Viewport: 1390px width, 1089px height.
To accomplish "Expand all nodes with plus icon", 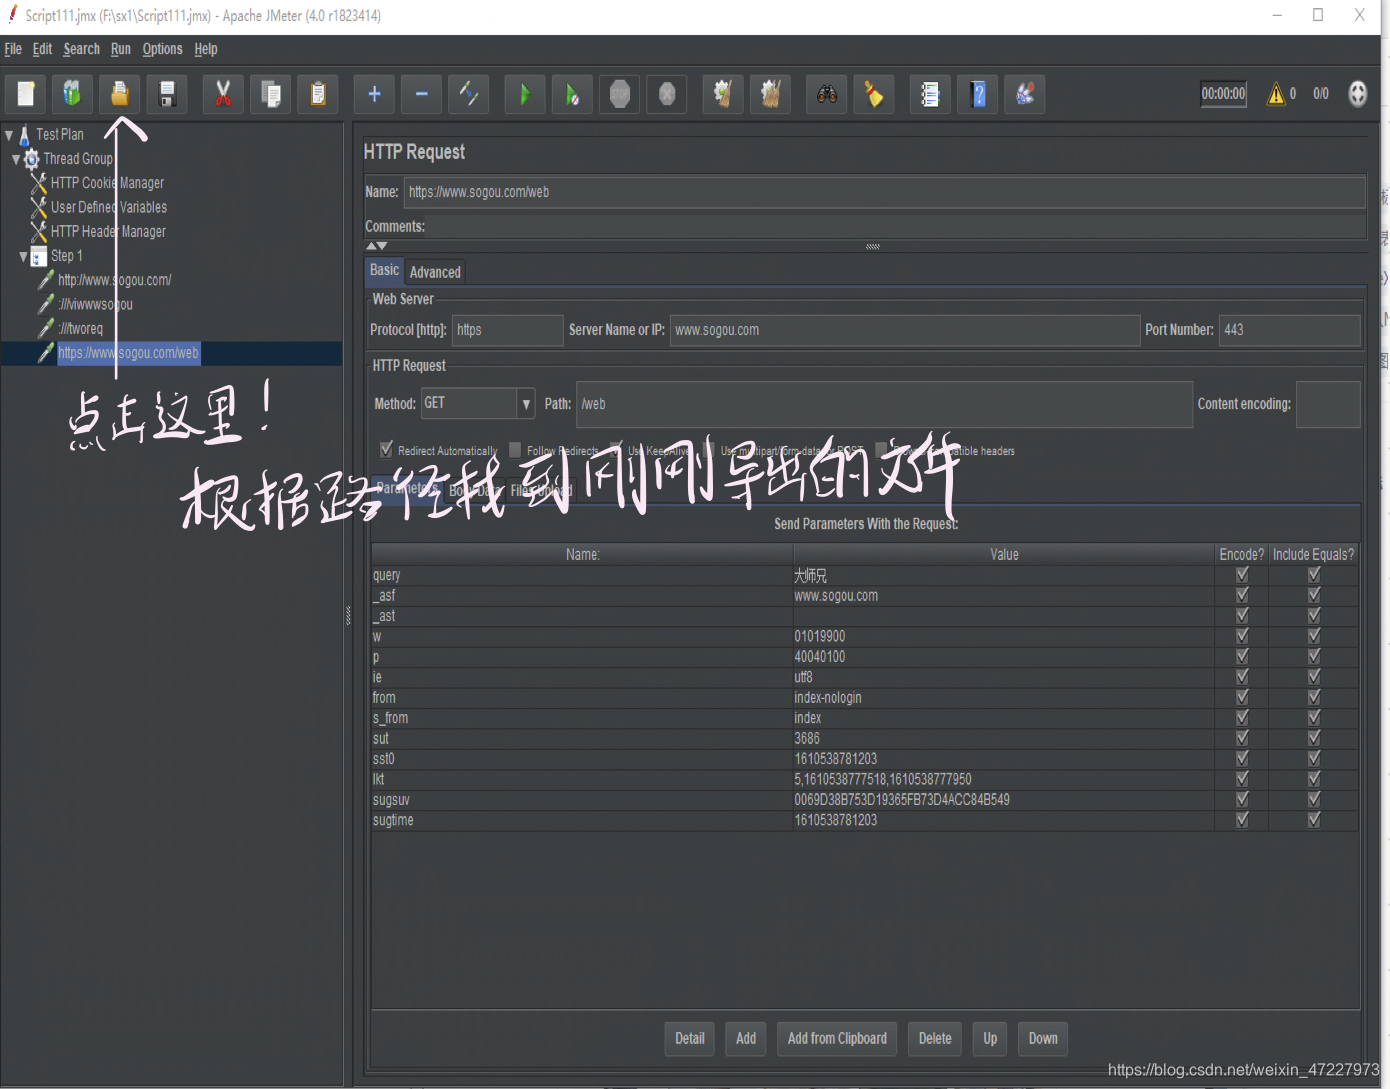I will pyautogui.click(x=374, y=94).
